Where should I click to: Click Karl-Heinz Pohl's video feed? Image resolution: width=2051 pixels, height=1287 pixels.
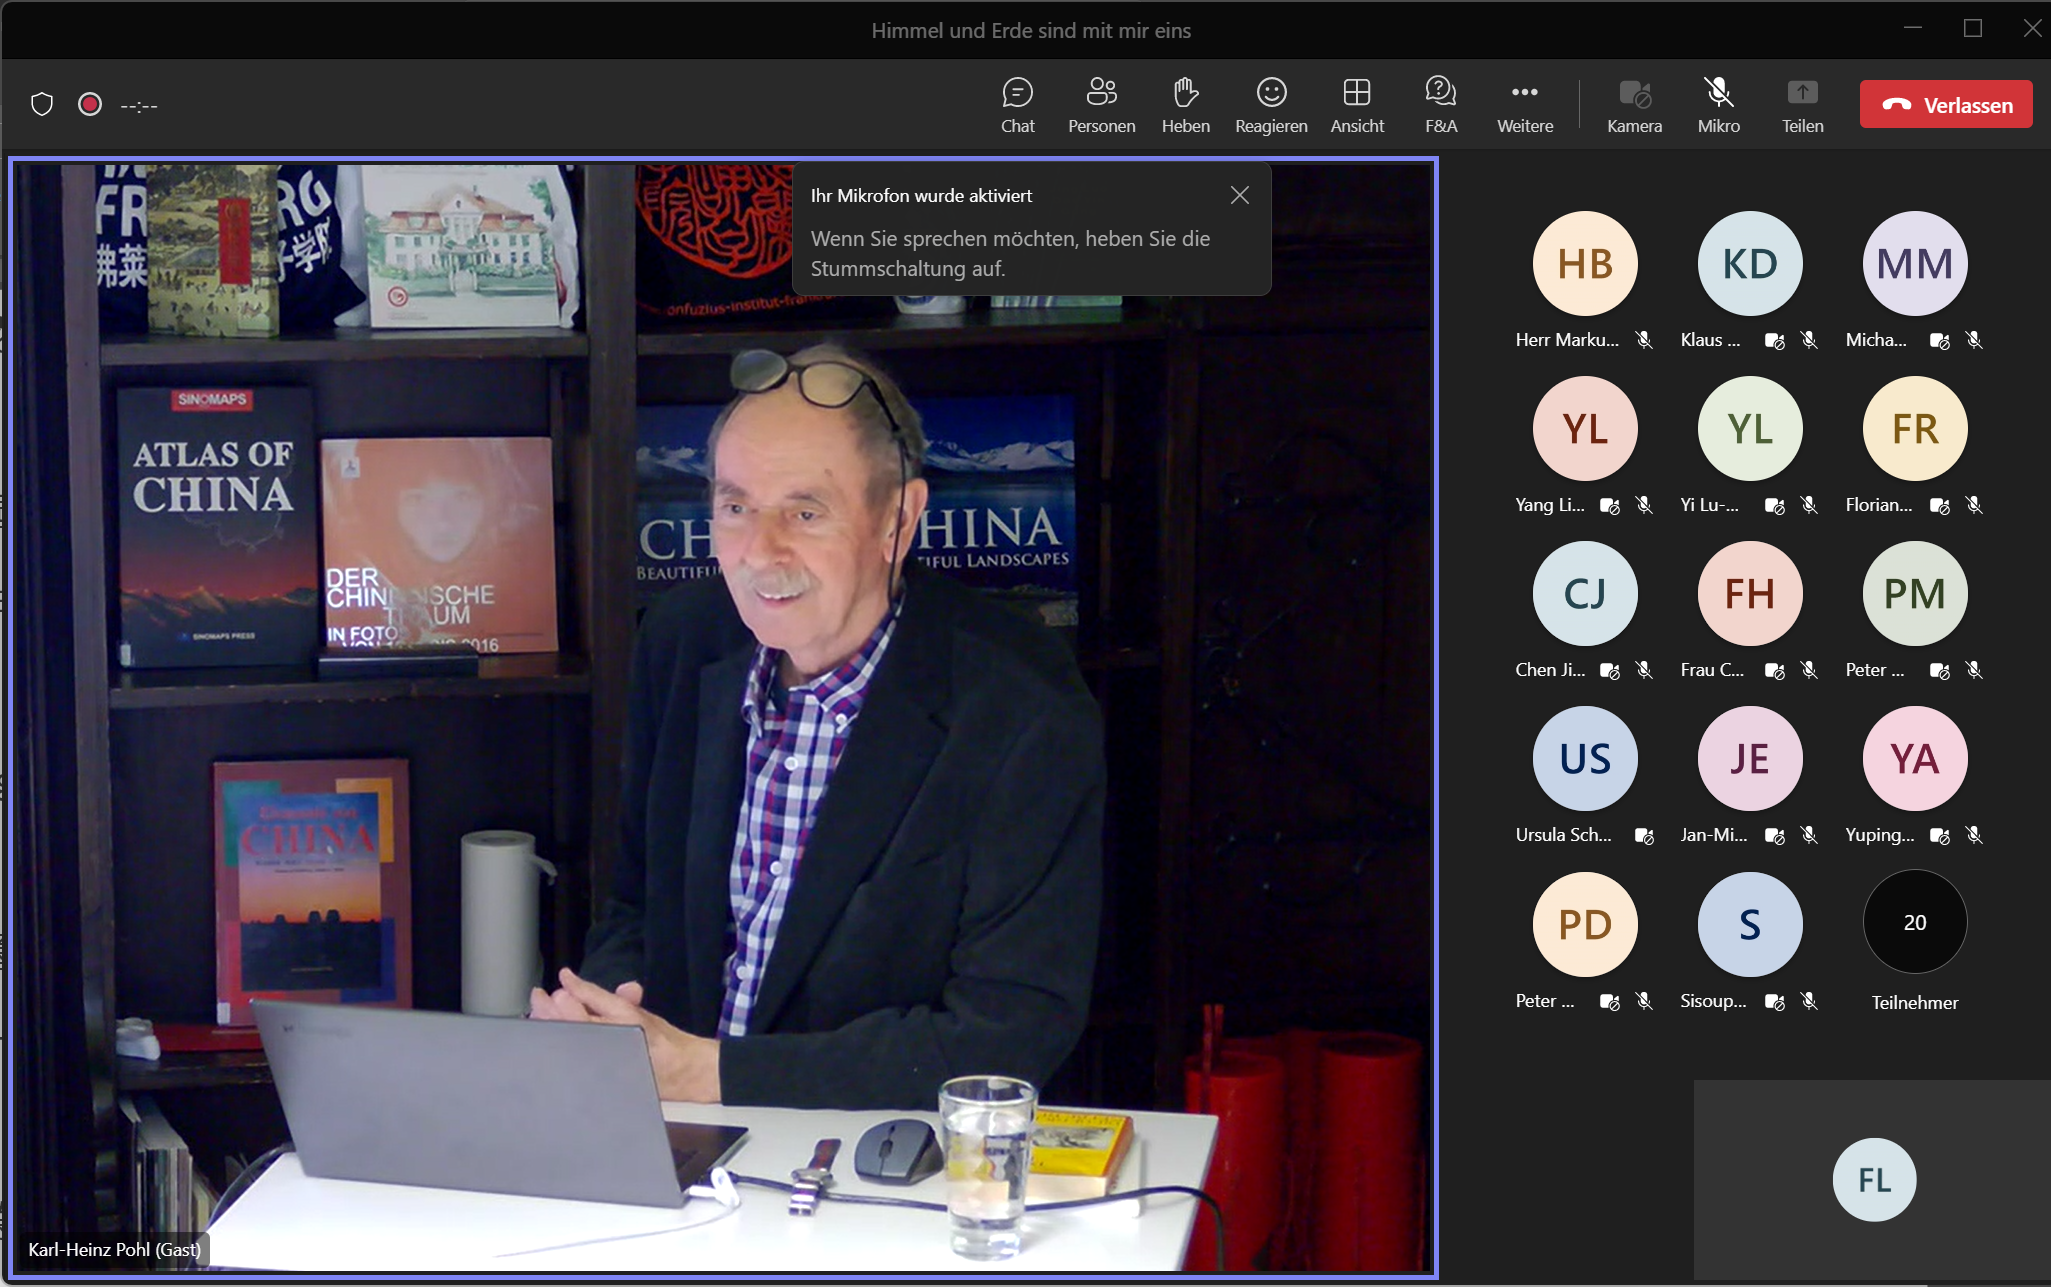722,717
